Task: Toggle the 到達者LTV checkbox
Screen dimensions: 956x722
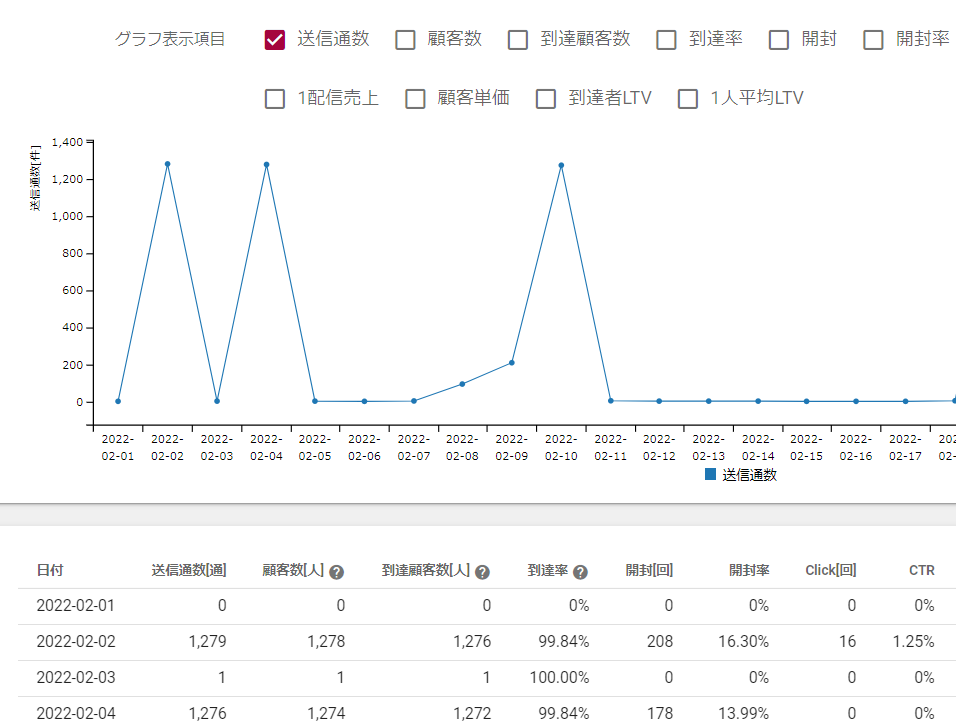Action: pos(546,99)
